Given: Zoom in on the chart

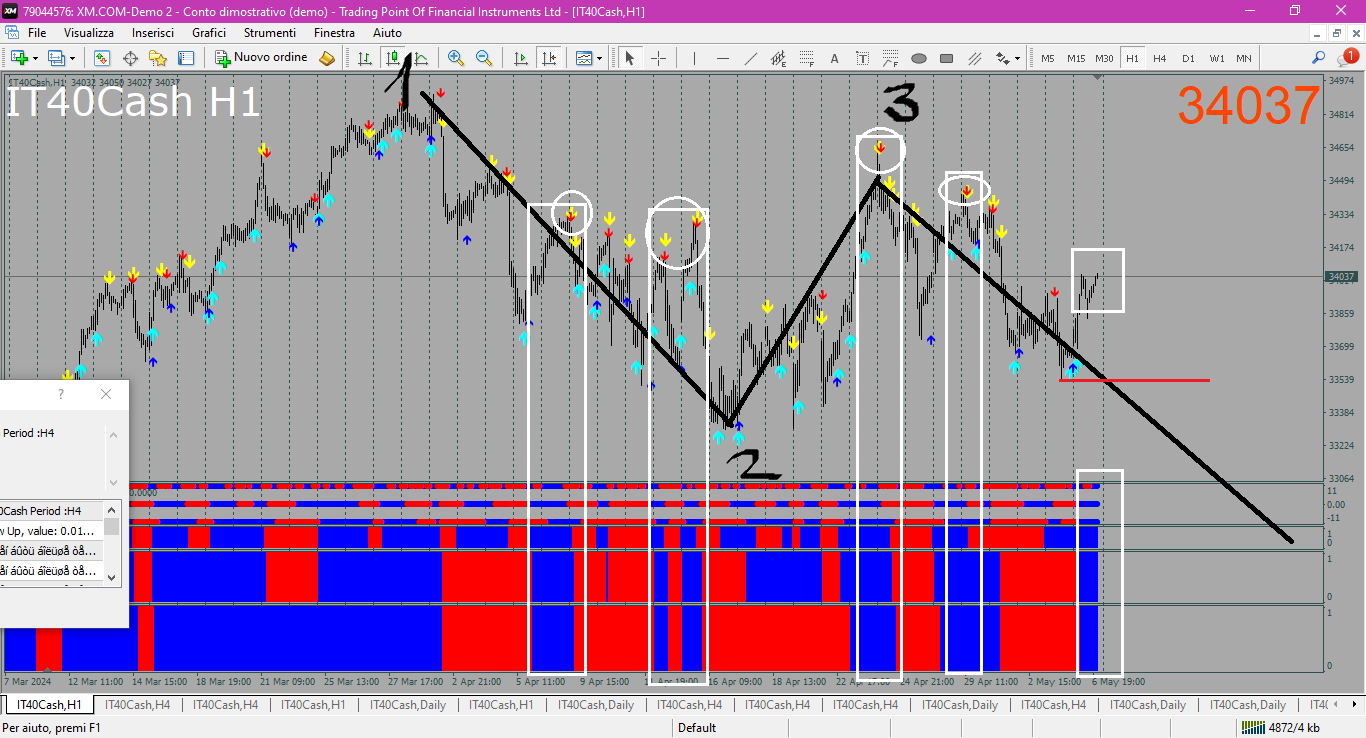Looking at the screenshot, I should [x=456, y=58].
